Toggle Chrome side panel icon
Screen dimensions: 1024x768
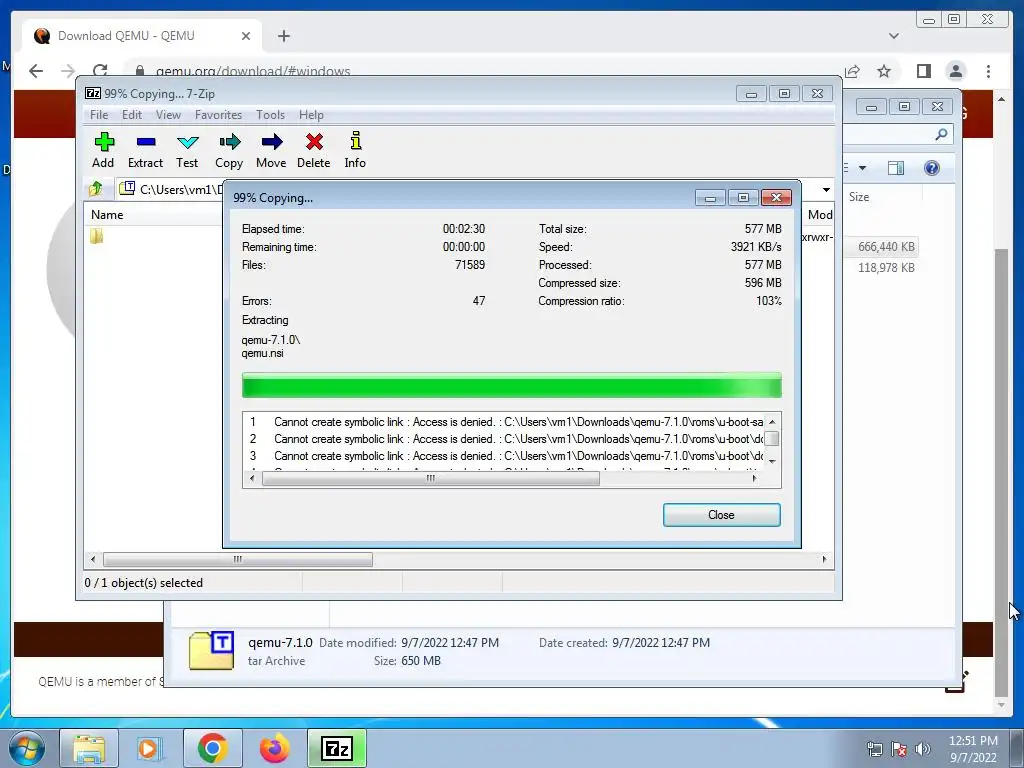coord(923,71)
